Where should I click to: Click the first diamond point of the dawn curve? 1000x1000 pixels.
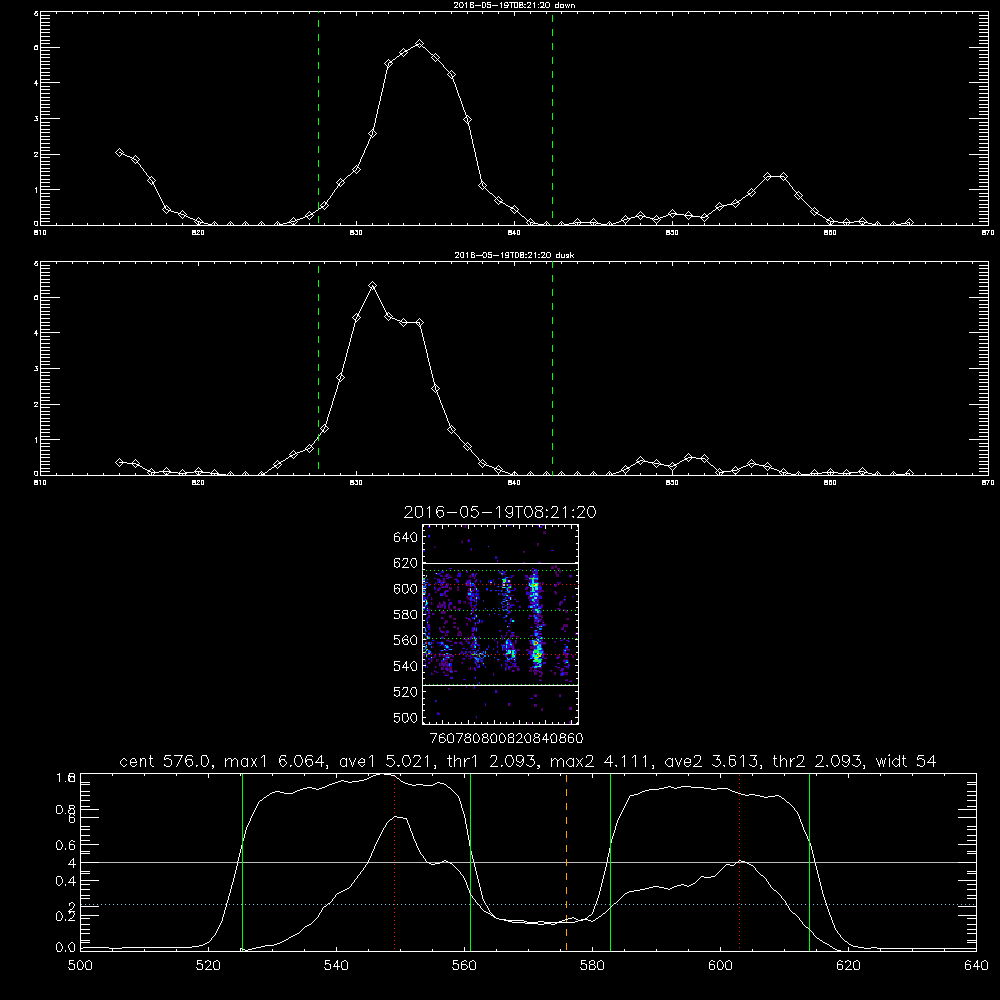[119, 152]
